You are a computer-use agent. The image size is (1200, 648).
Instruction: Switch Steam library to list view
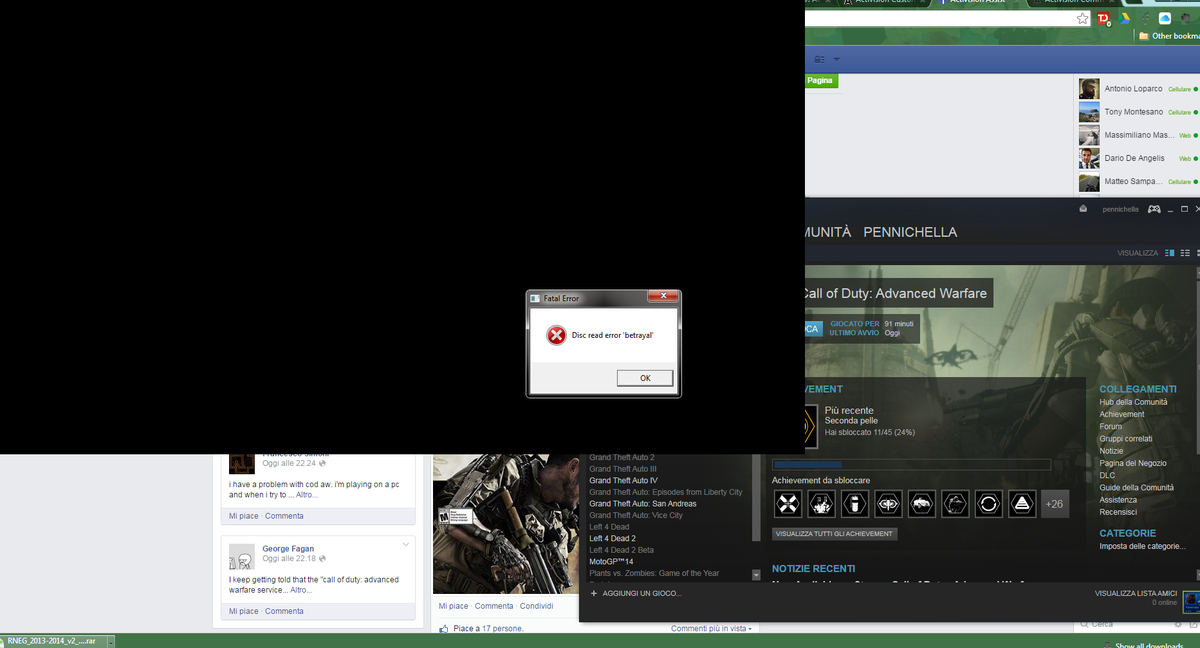pyautogui.click(x=1185, y=253)
